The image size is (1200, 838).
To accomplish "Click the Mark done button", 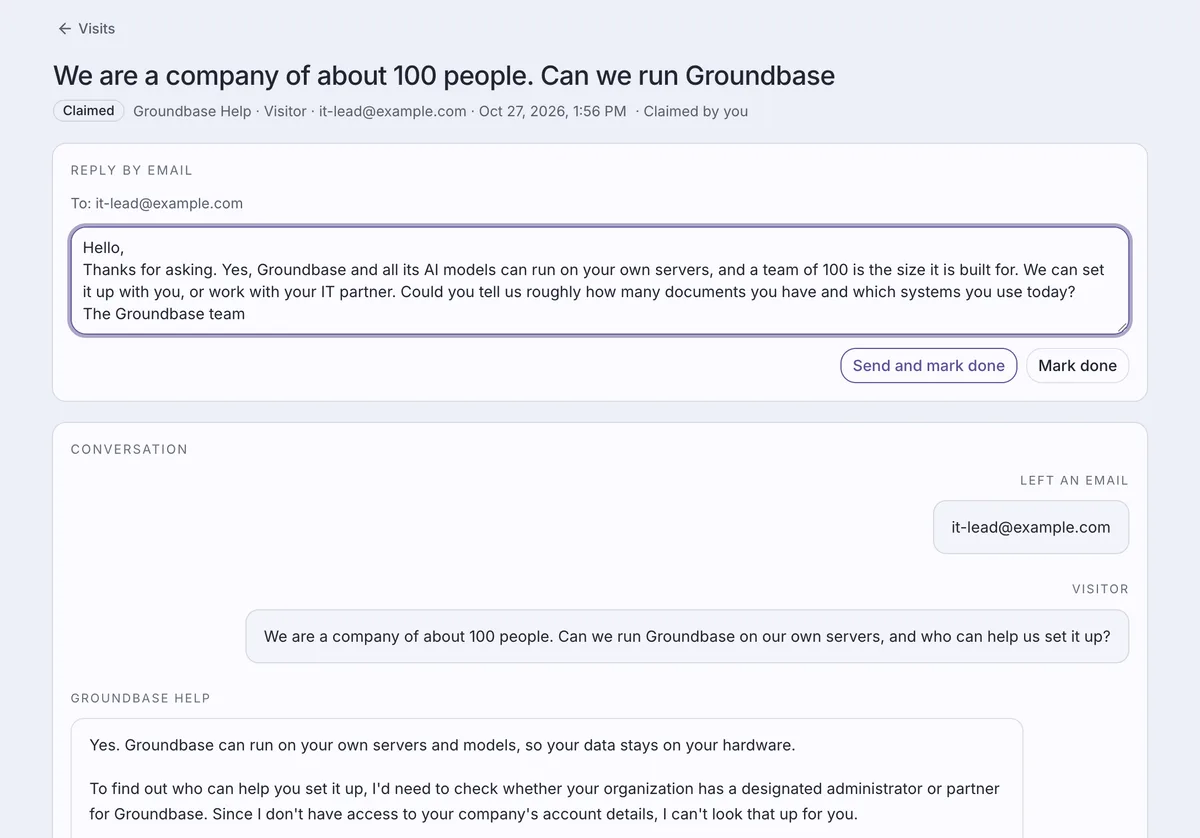I will point(1078,366).
